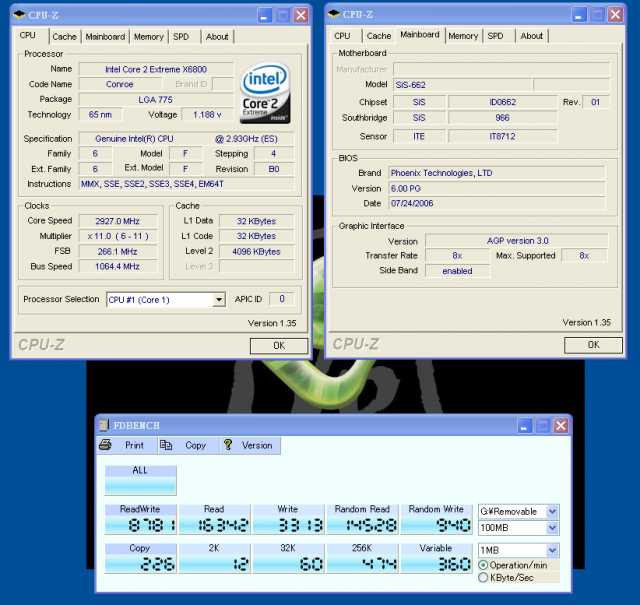Image resolution: width=640 pixels, height=605 pixels.
Task: Click the Sensor chip IT8712 field
Action: (502, 136)
